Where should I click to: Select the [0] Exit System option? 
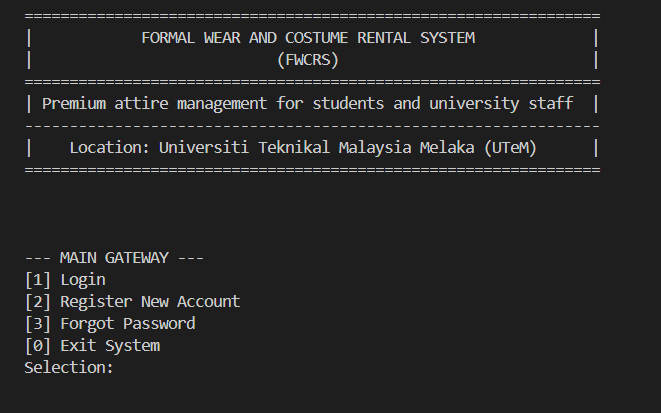point(92,346)
